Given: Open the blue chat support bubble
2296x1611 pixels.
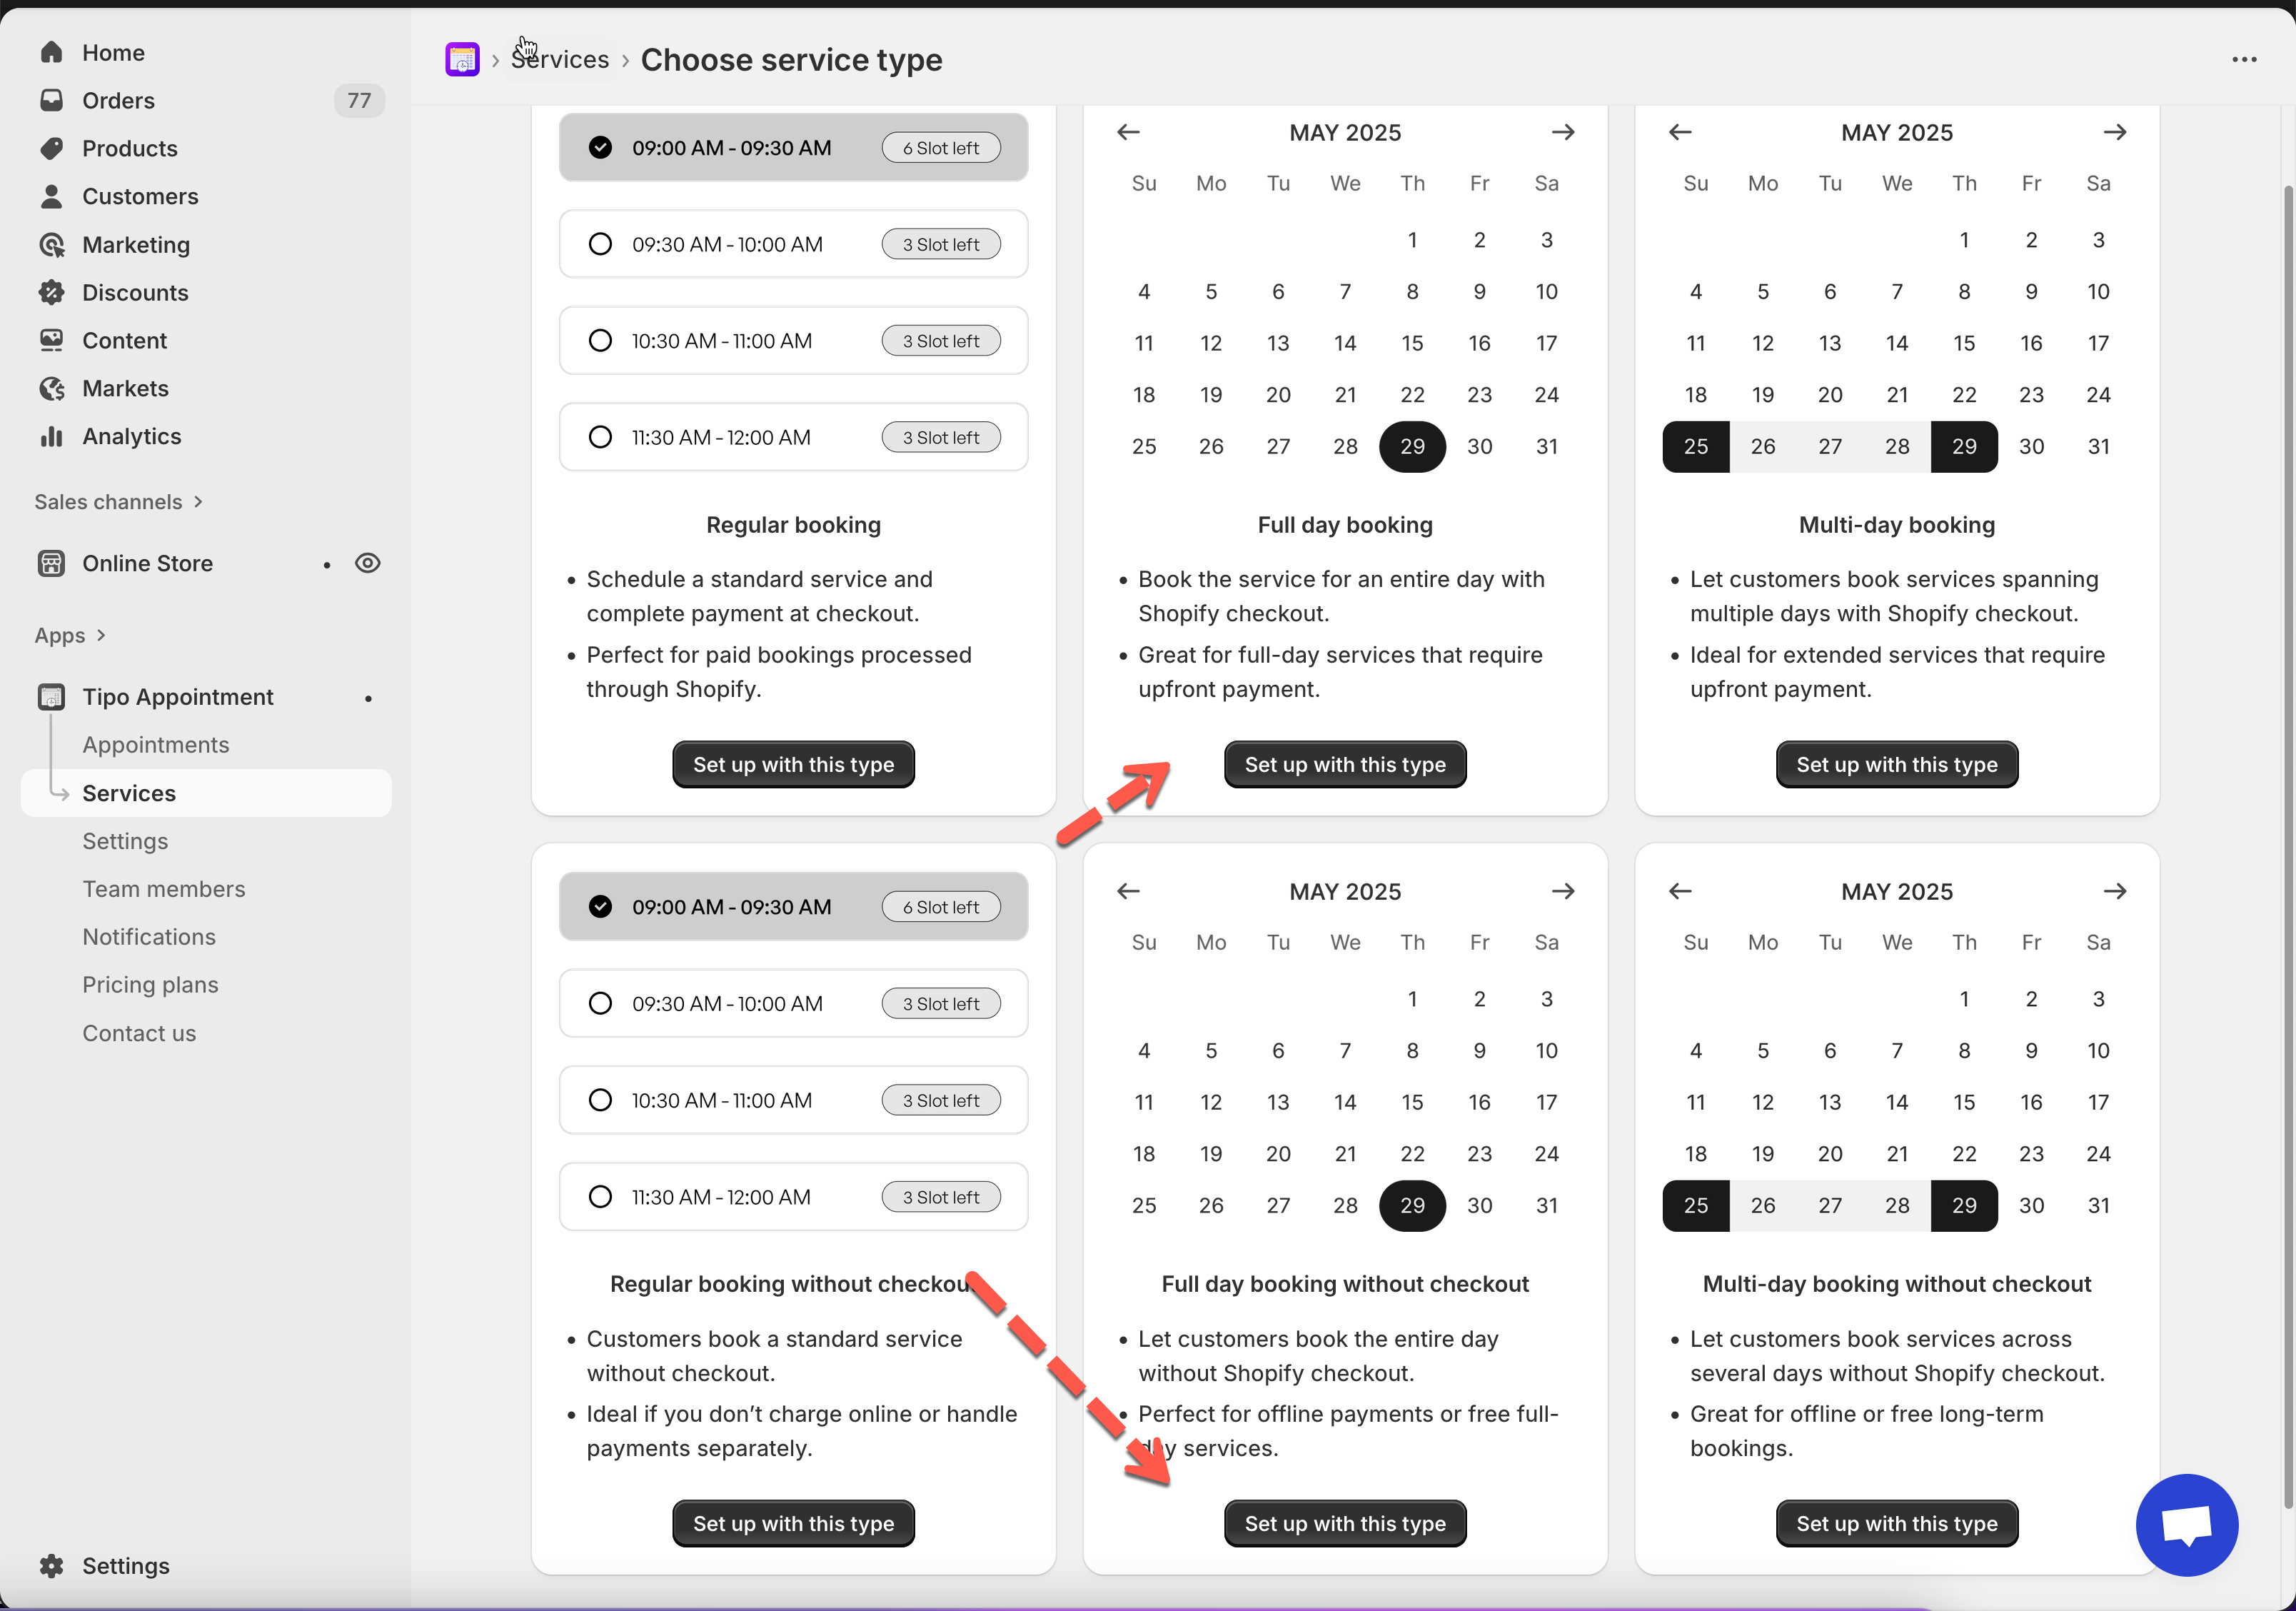Looking at the screenshot, I should (x=2186, y=1524).
